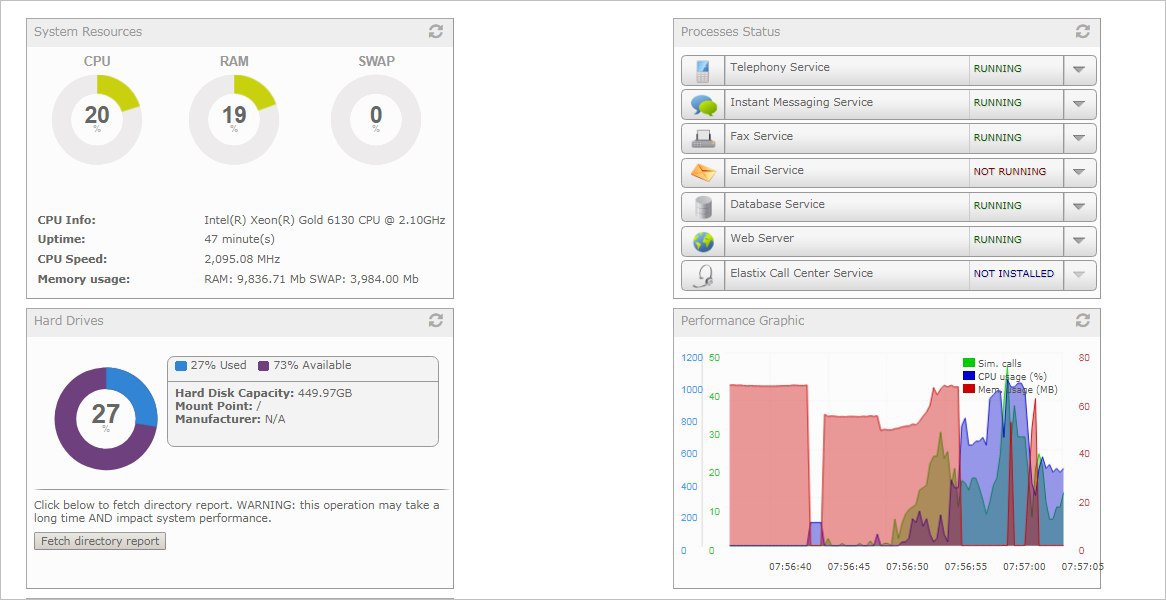
Task: Click the 07:57:00 time axis label
Action: (1024, 567)
